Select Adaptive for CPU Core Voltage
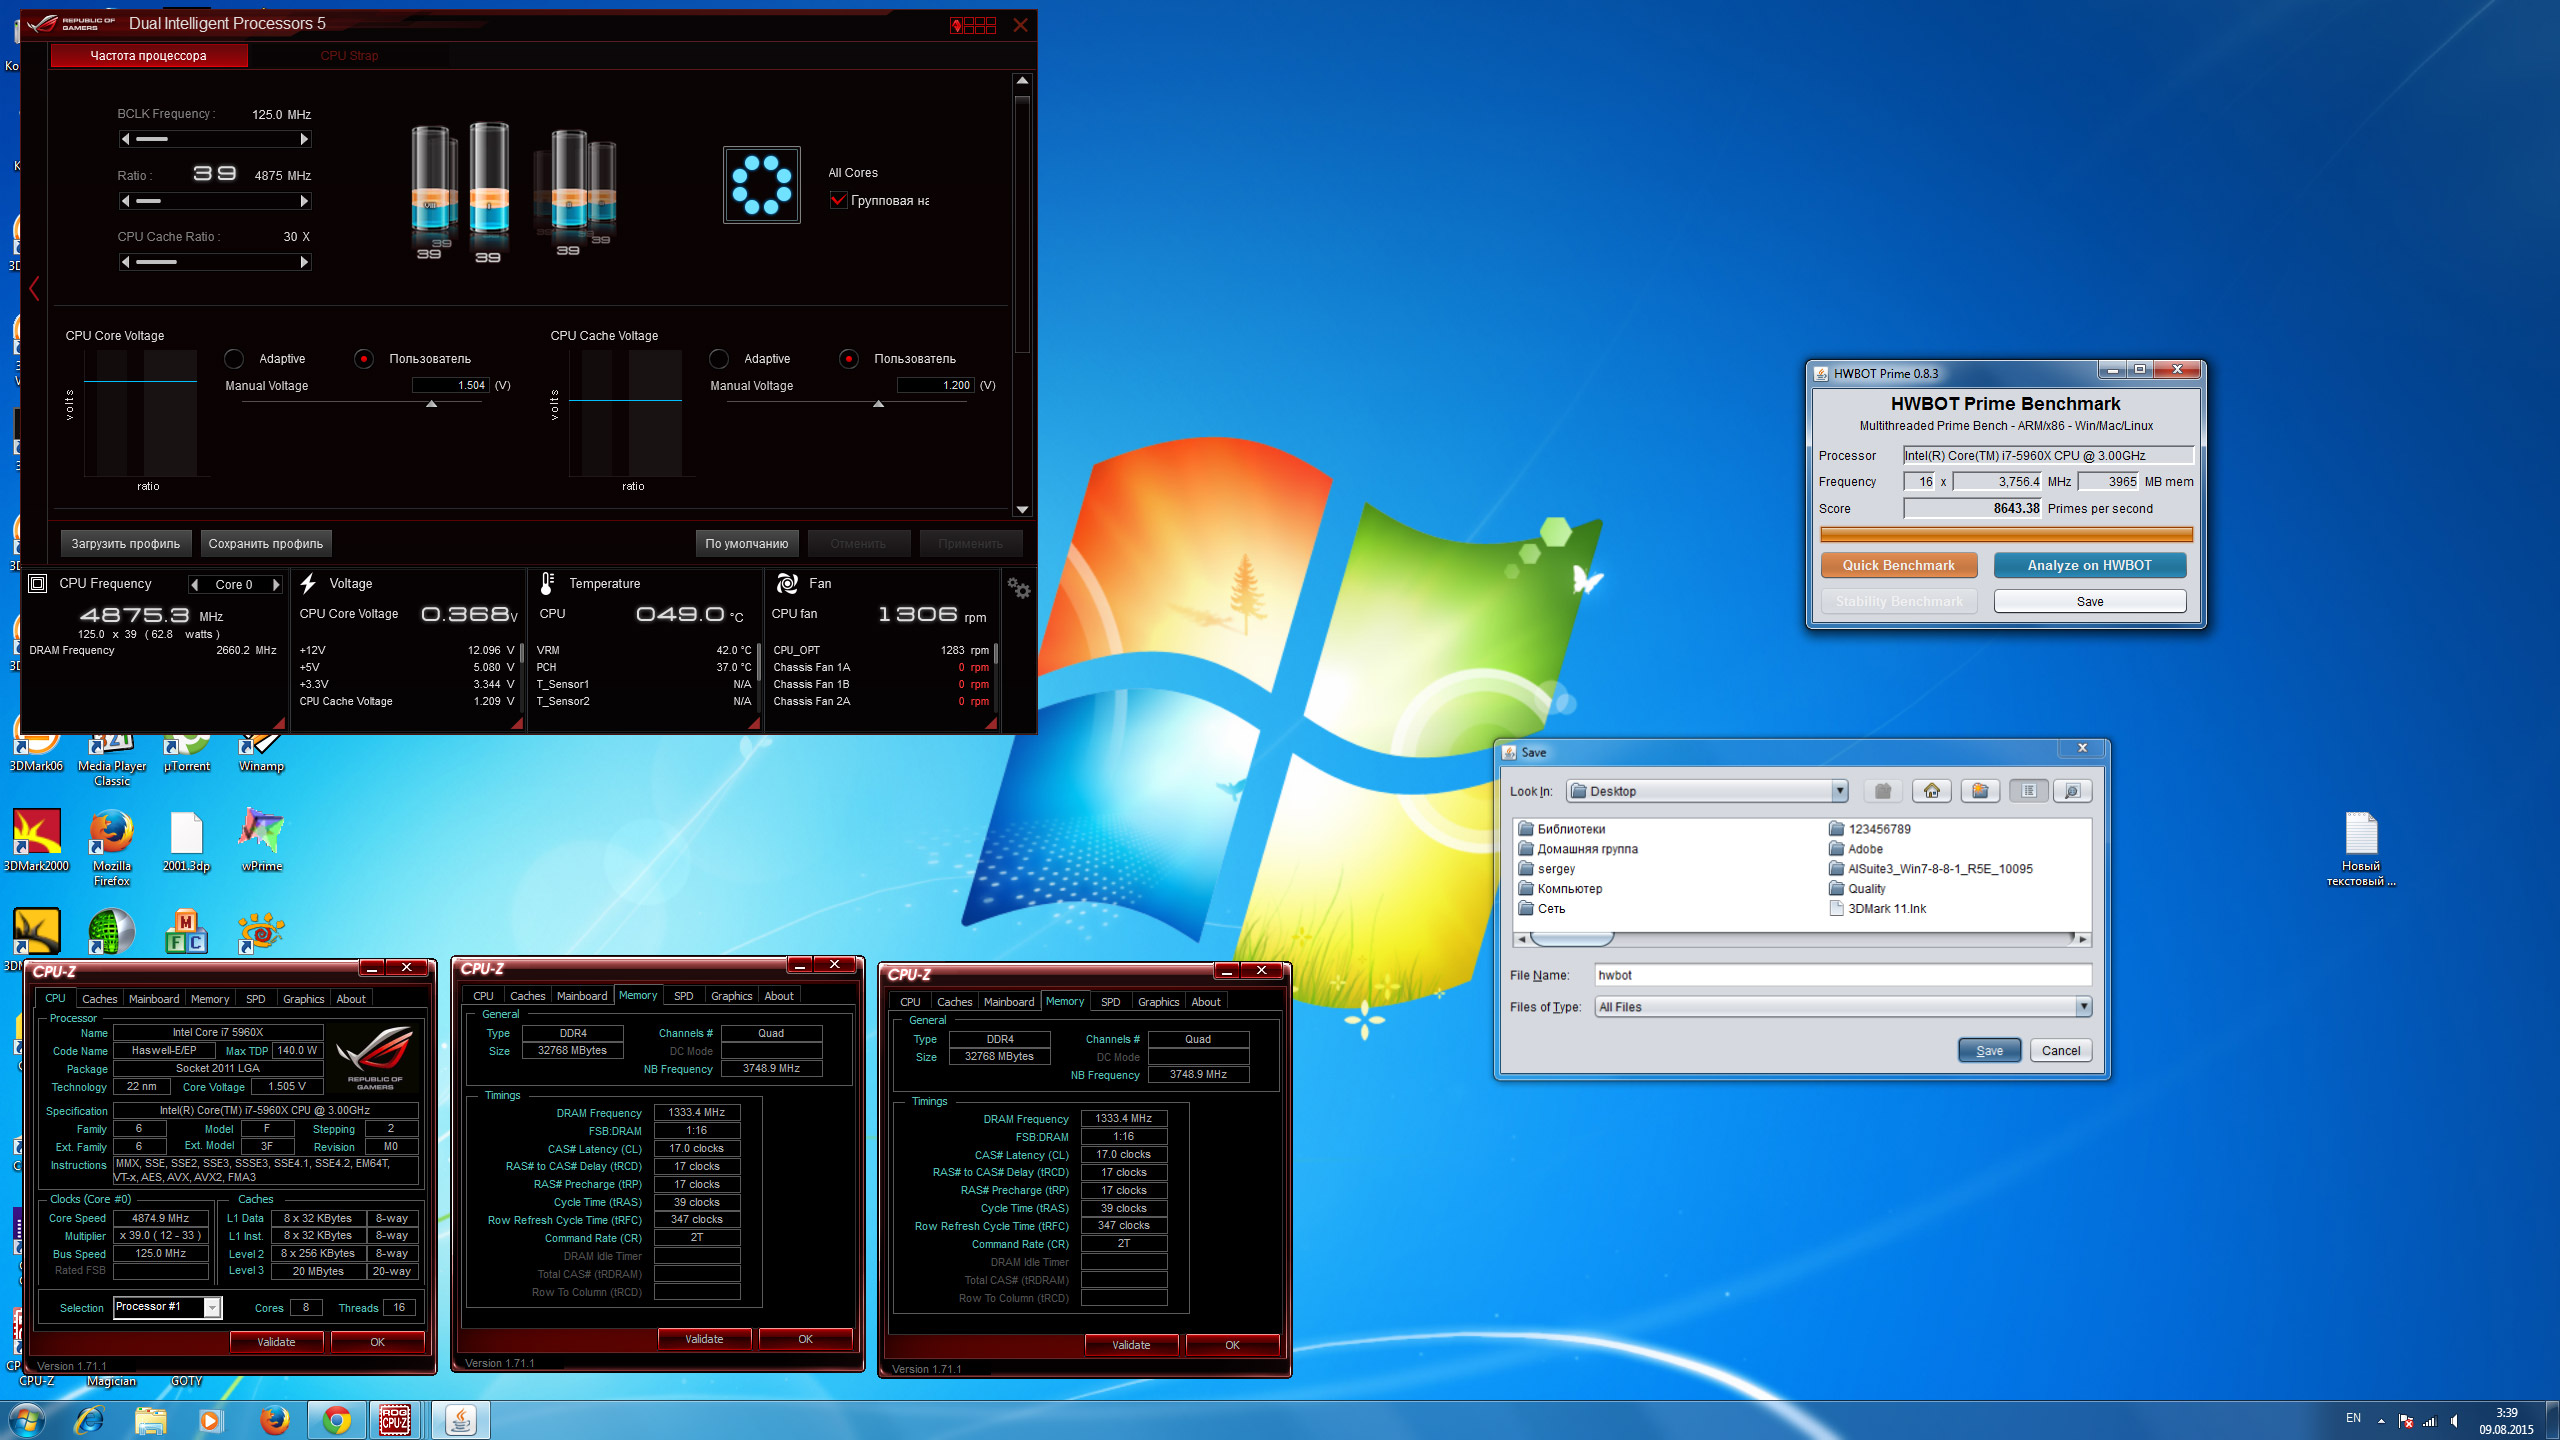The image size is (2560, 1440). pyautogui.click(x=234, y=359)
